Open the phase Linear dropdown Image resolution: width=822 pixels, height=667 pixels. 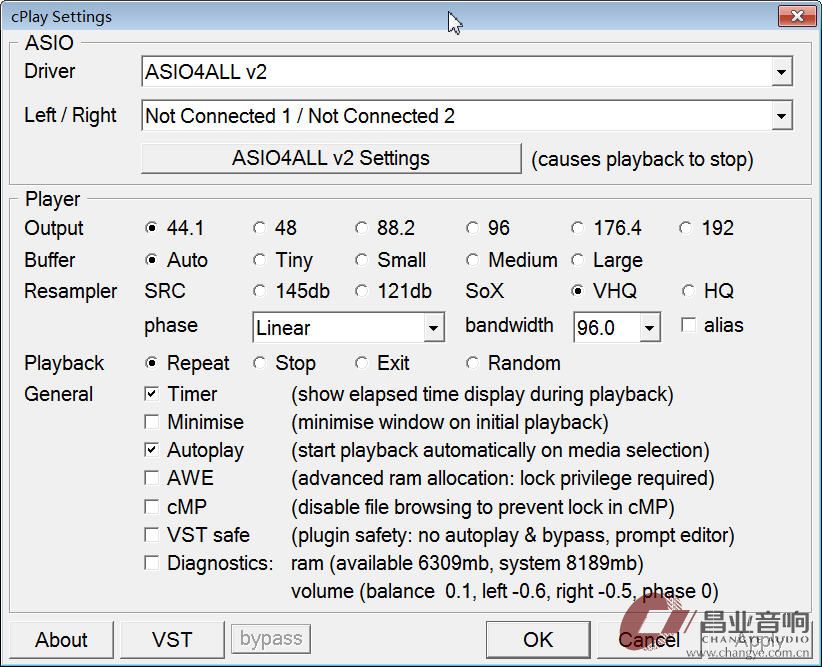click(433, 328)
